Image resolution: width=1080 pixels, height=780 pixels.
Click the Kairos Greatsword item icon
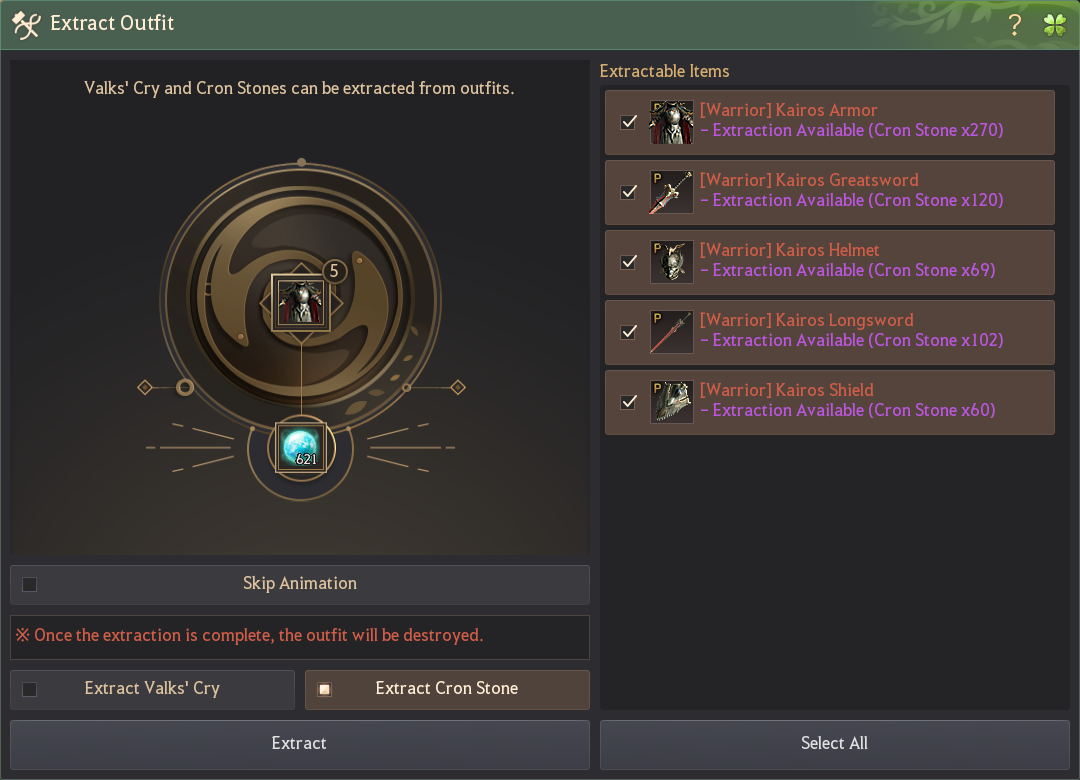[x=672, y=192]
